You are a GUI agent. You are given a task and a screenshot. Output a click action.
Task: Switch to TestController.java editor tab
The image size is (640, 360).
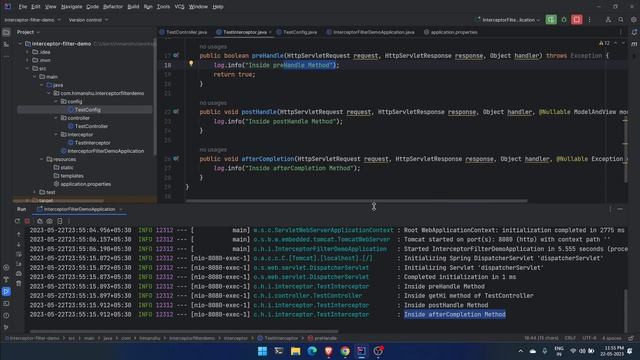click(184, 32)
